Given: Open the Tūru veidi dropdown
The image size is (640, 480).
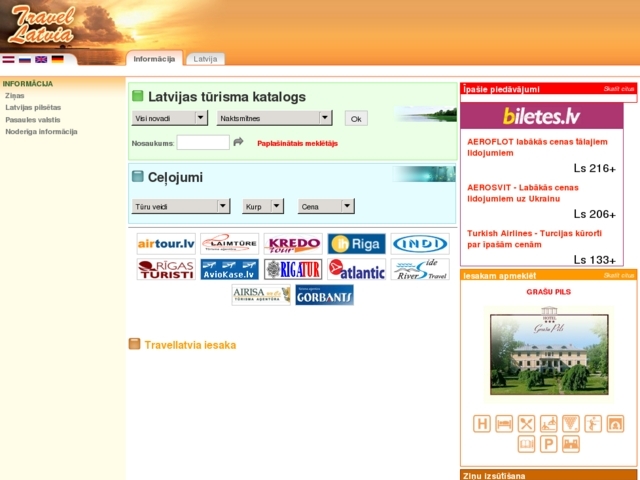Looking at the screenshot, I should pos(181,206).
